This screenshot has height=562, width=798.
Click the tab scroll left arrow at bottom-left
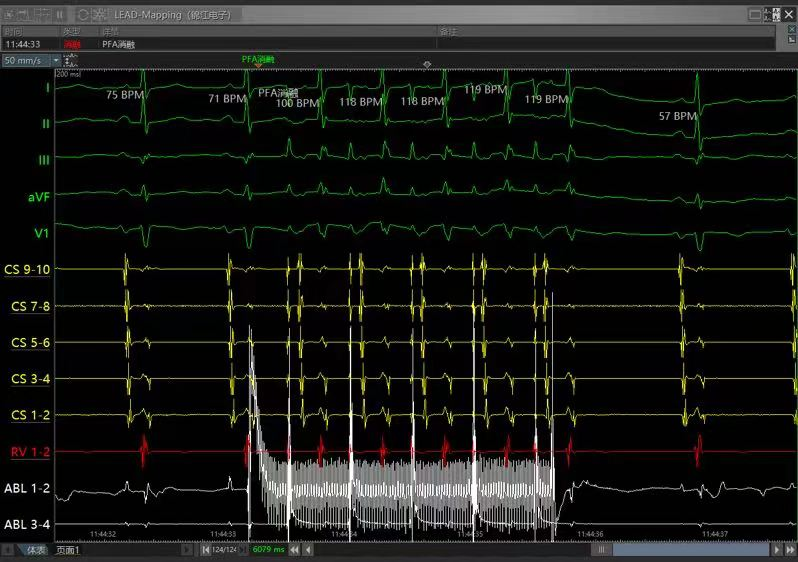[8, 550]
